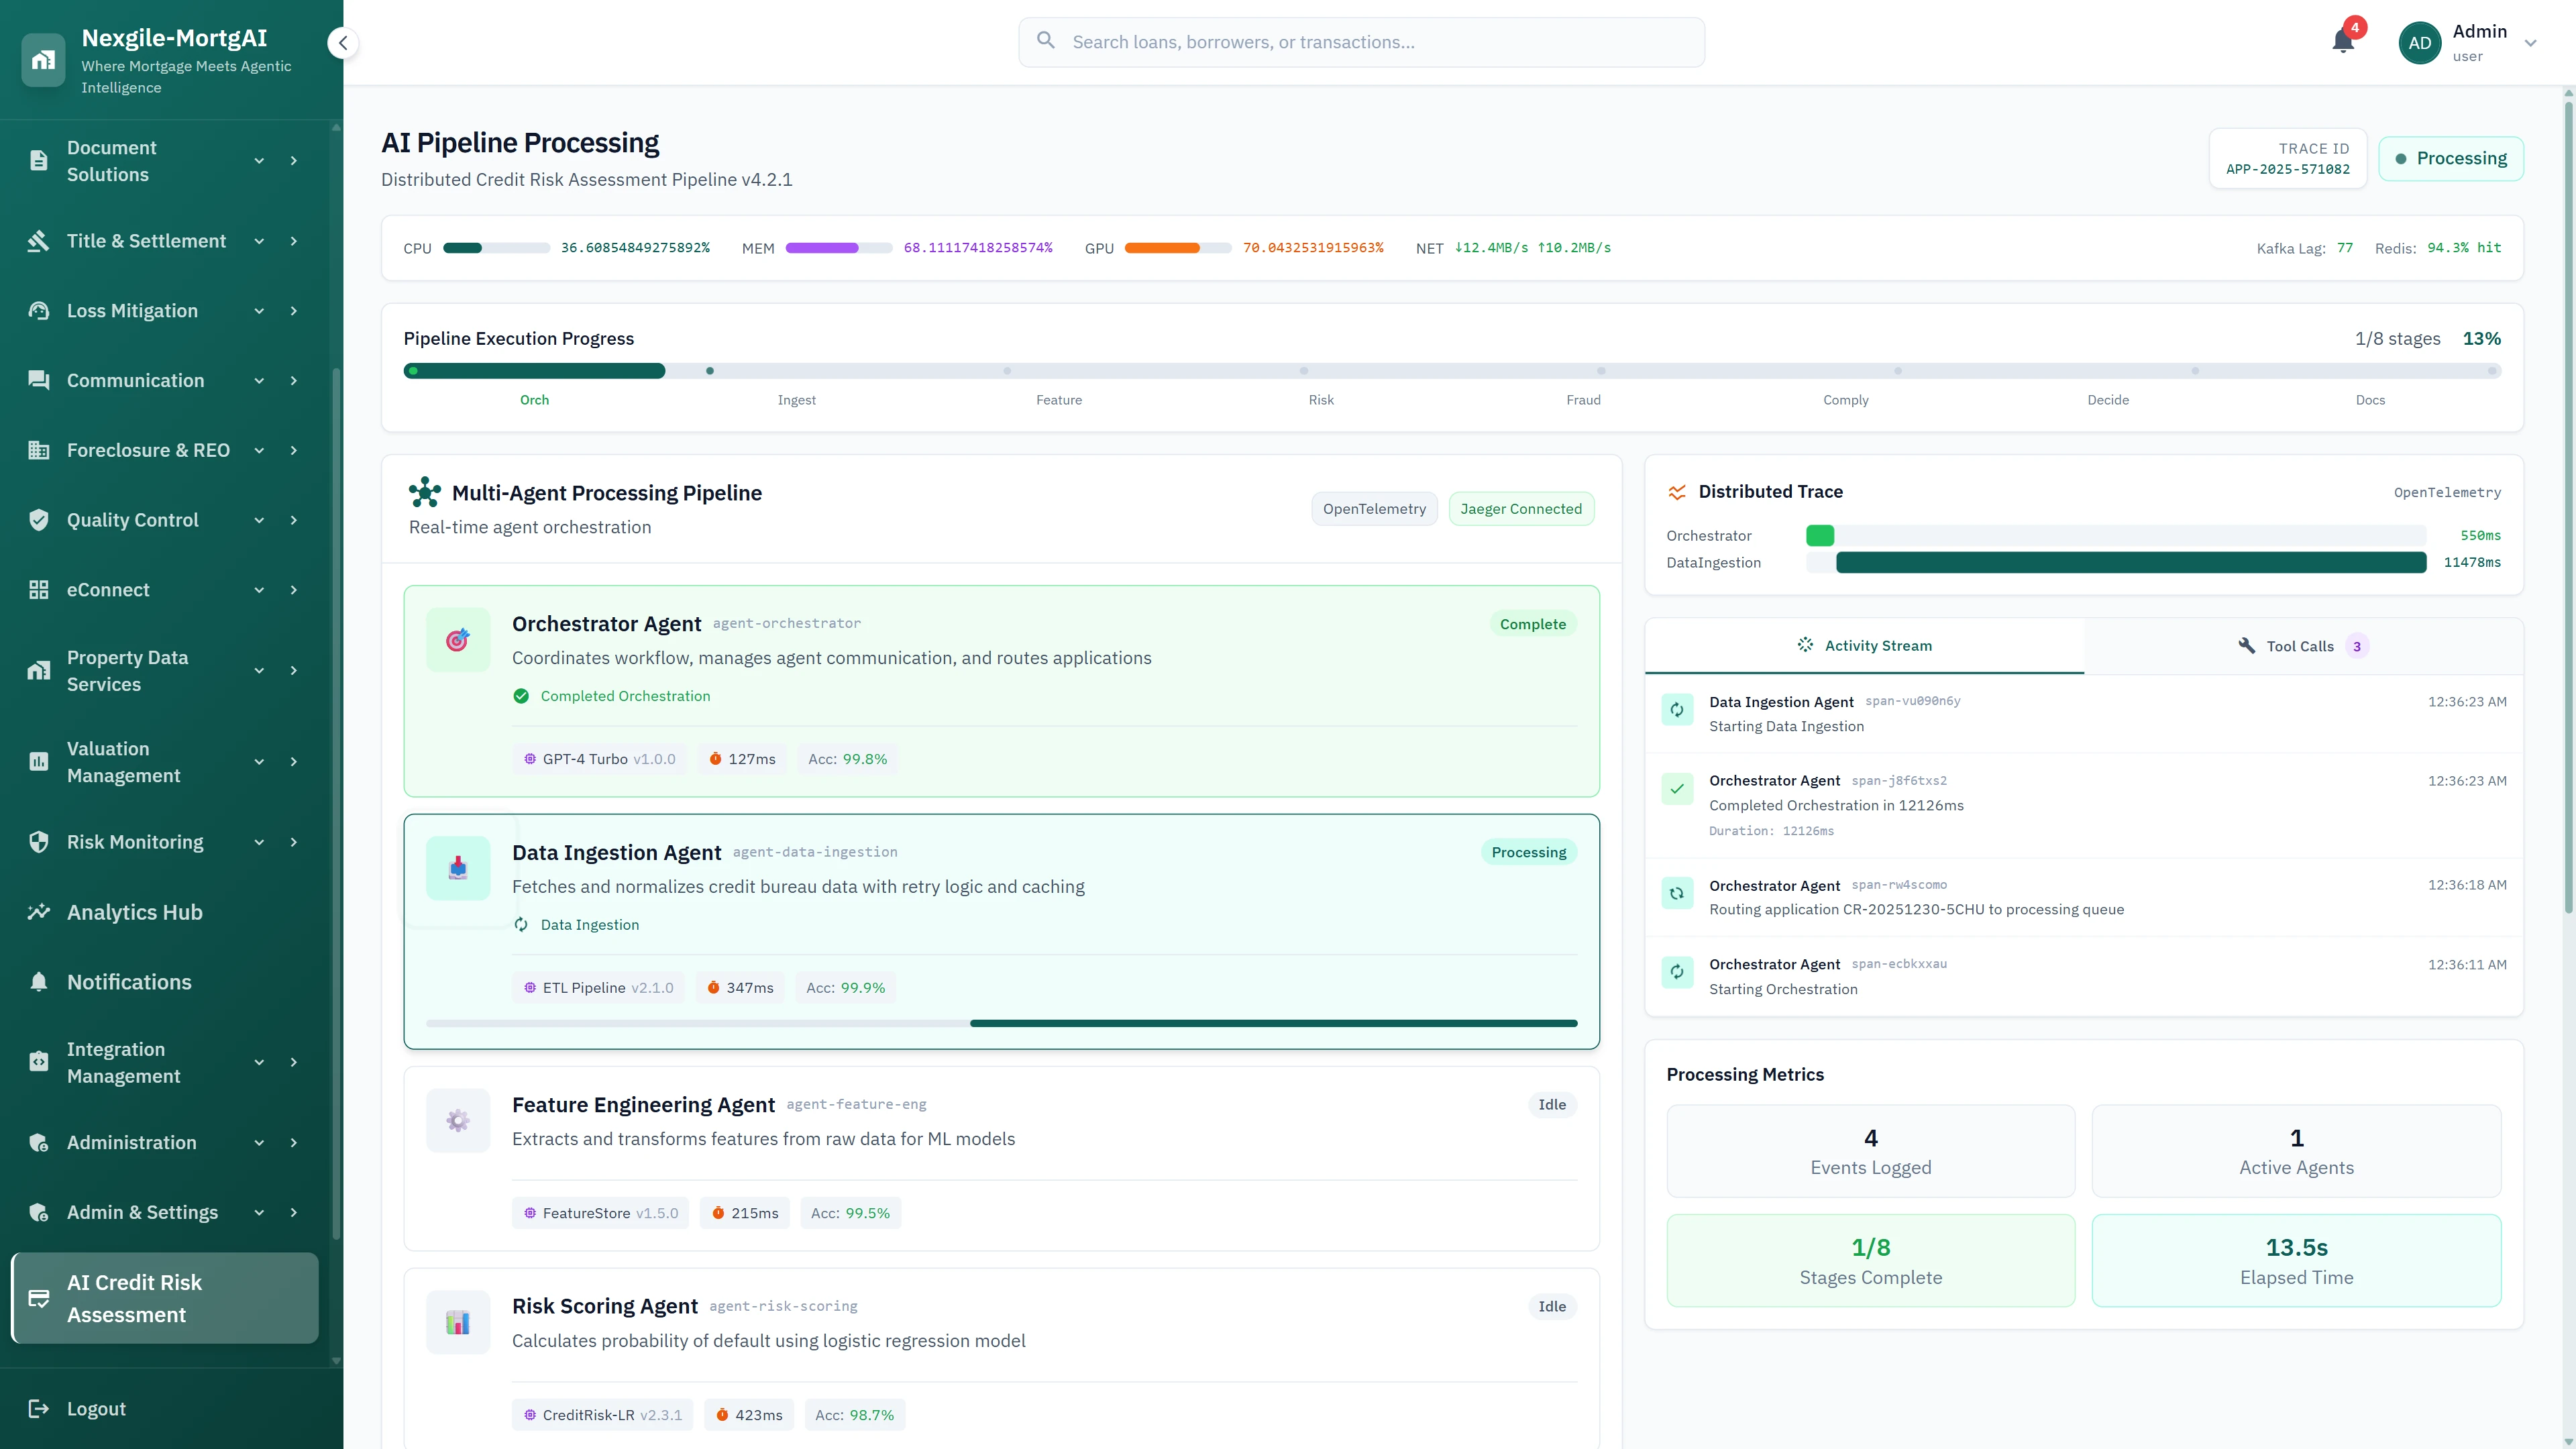Click the Distributed Trace waveform icon
Viewport: 2576px width, 1449px height.
coord(1677,491)
